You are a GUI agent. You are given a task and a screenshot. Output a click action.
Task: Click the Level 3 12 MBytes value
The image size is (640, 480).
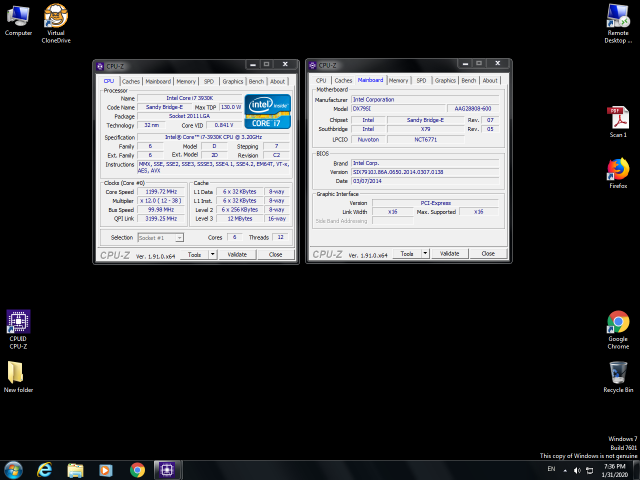point(240,219)
